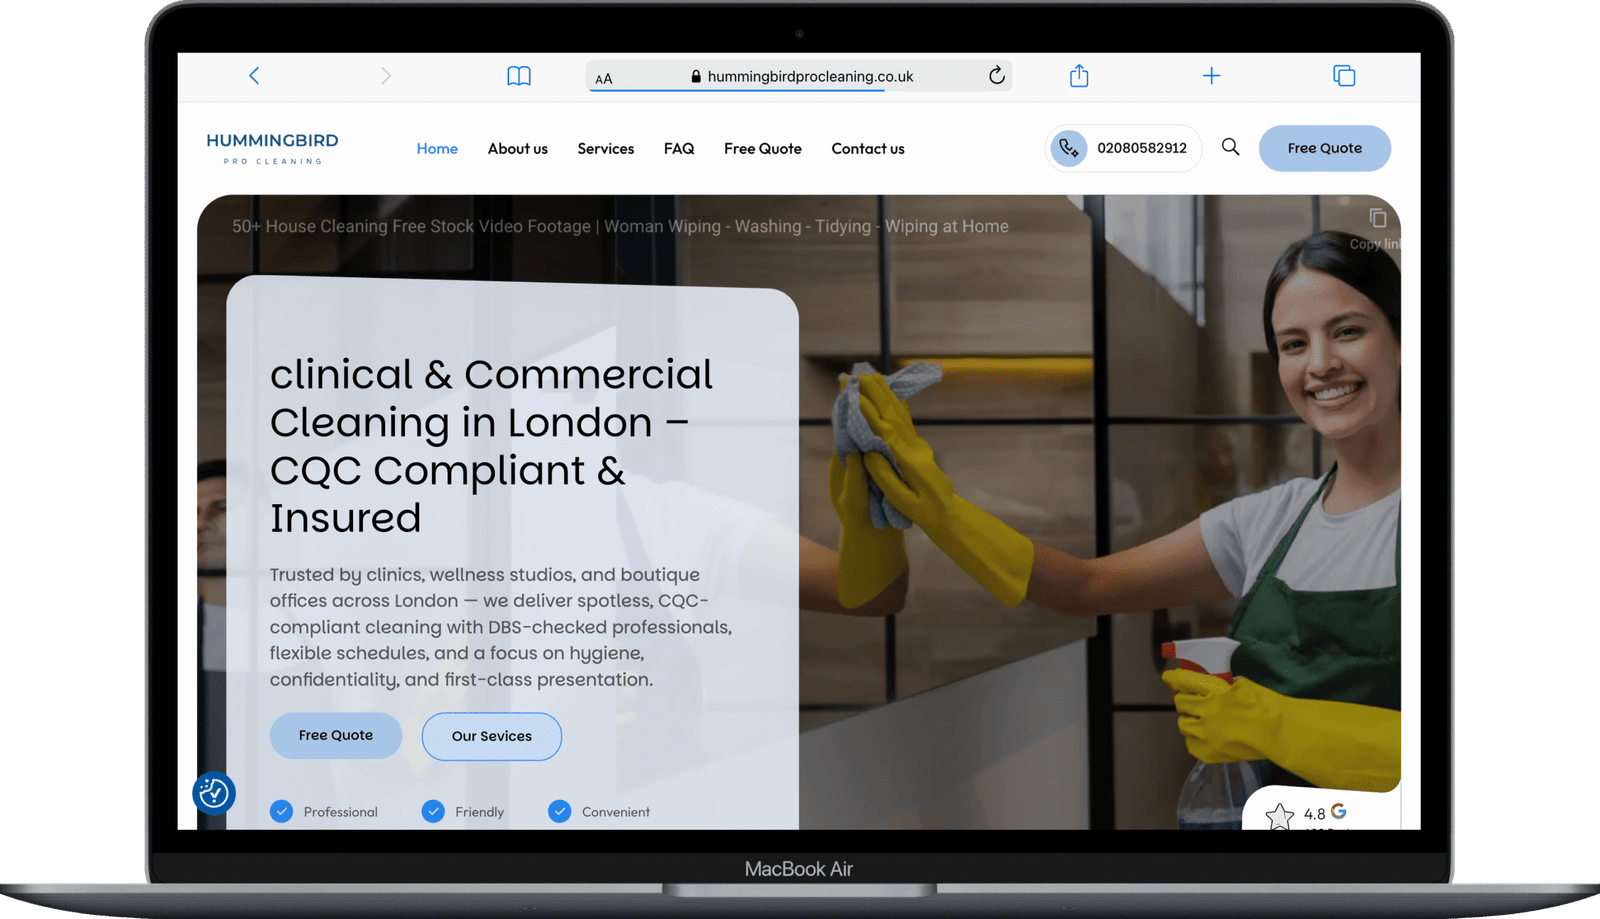Click the website search magnifier icon
This screenshot has height=919, width=1600.
(1230, 147)
